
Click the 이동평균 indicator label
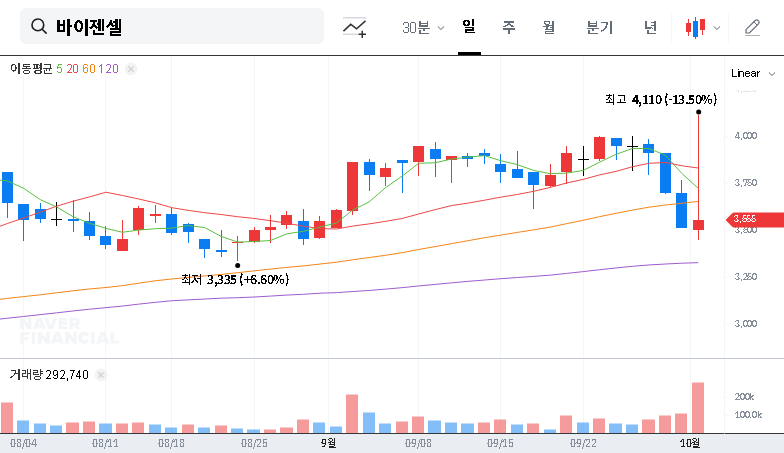pyautogui.click(x=32, y=69)
